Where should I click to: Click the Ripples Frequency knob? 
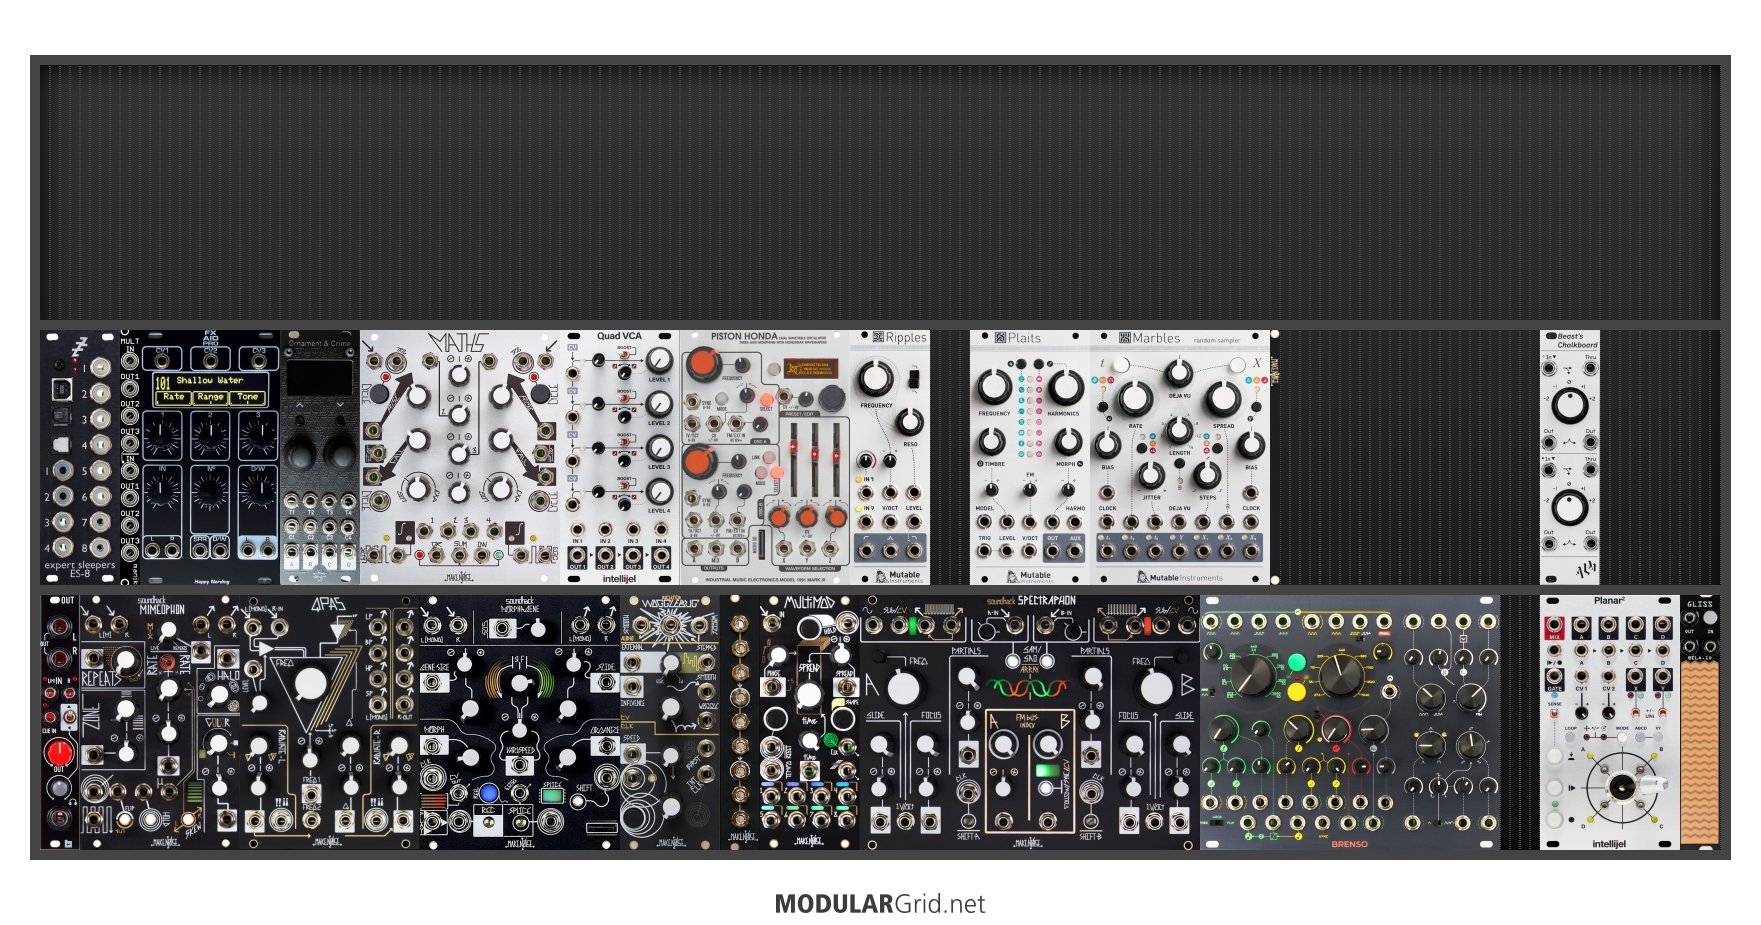coord(875,378)
